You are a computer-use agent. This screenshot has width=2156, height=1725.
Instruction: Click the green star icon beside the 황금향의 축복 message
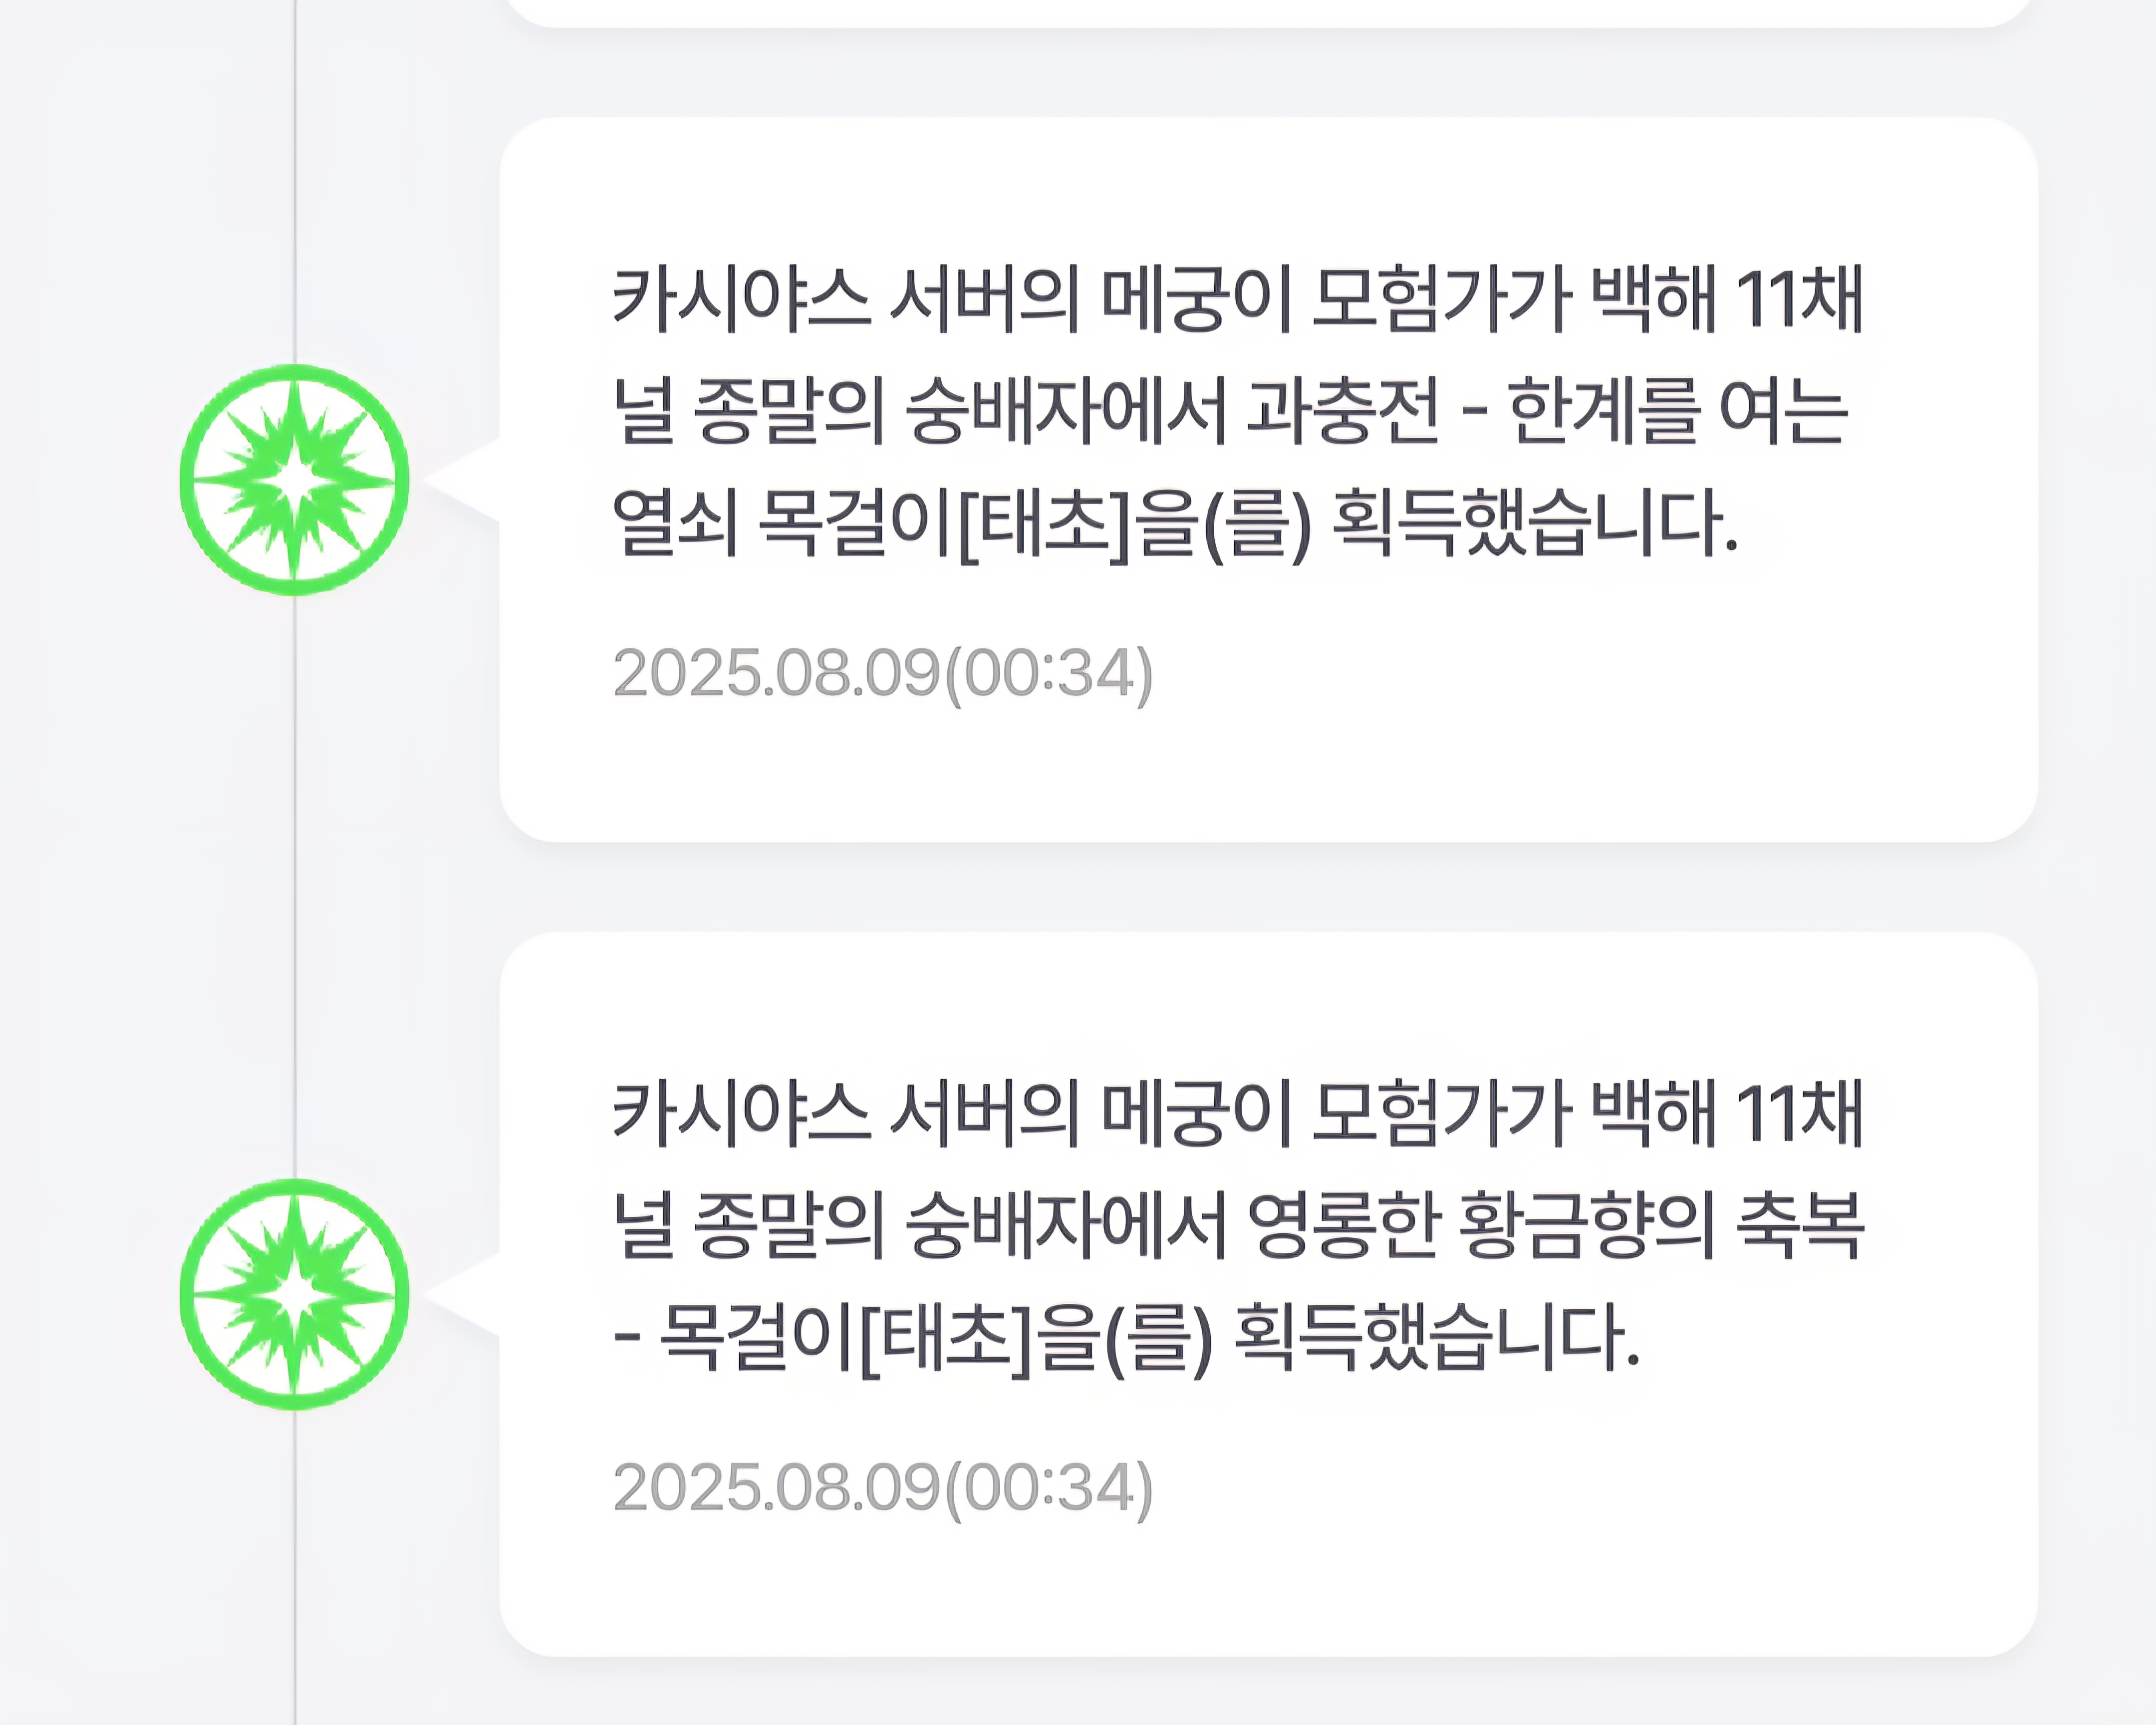[x=294, y=1294]
